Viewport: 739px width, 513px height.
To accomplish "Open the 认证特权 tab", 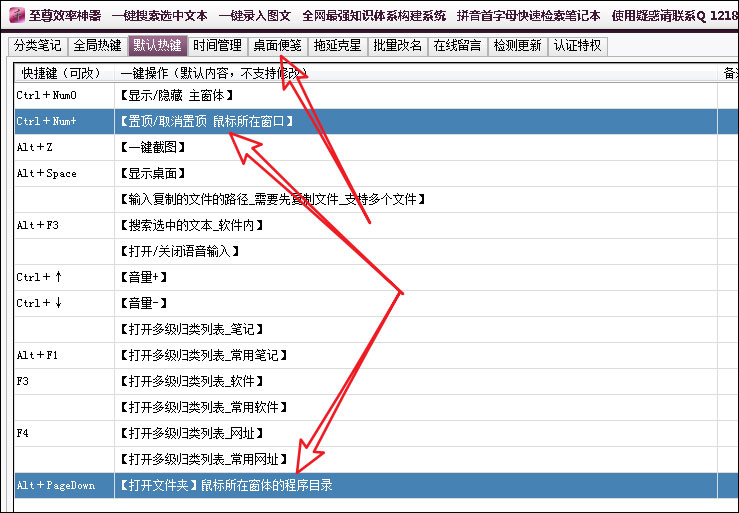I will tap(577, 45).
